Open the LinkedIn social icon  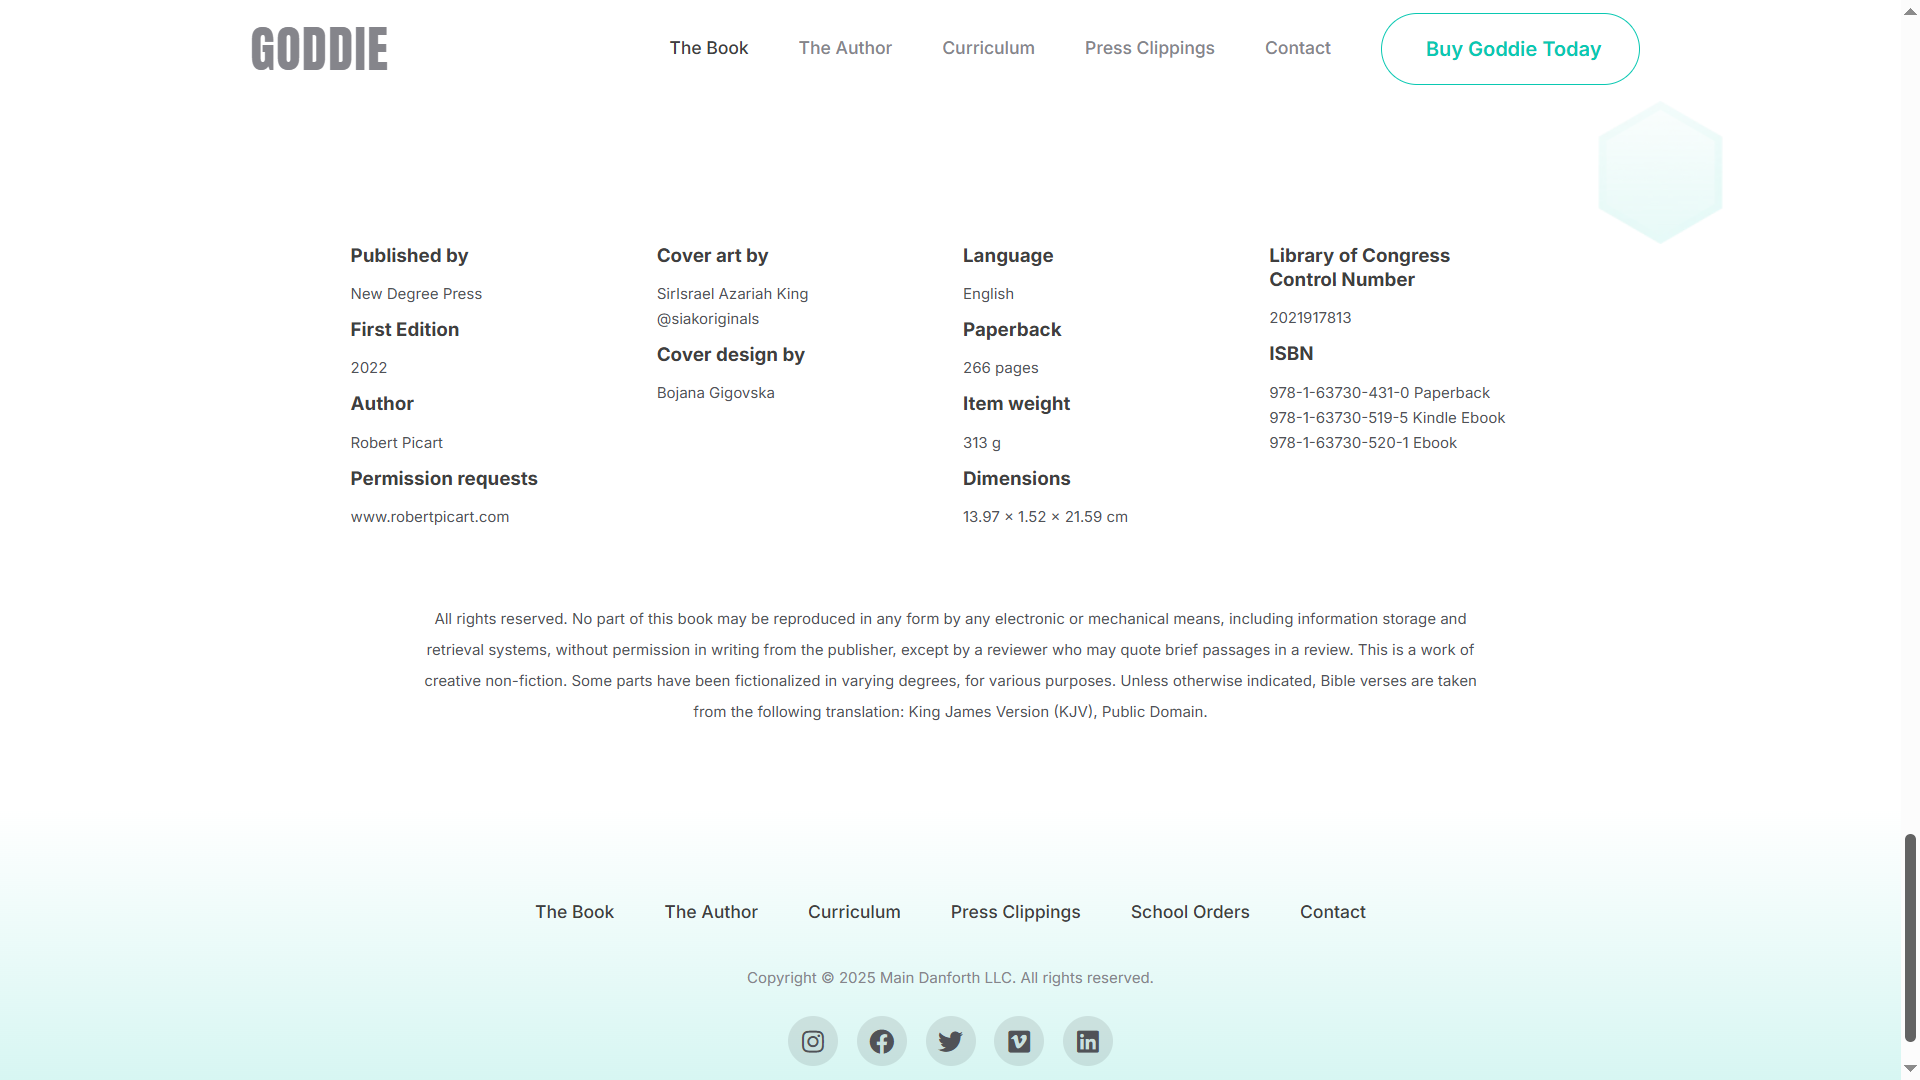click(1088, 1041)
